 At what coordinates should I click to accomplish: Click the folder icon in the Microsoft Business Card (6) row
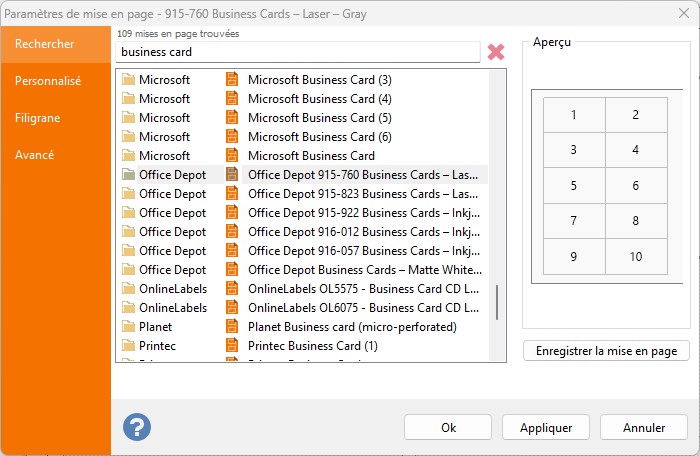click(129, 137)
